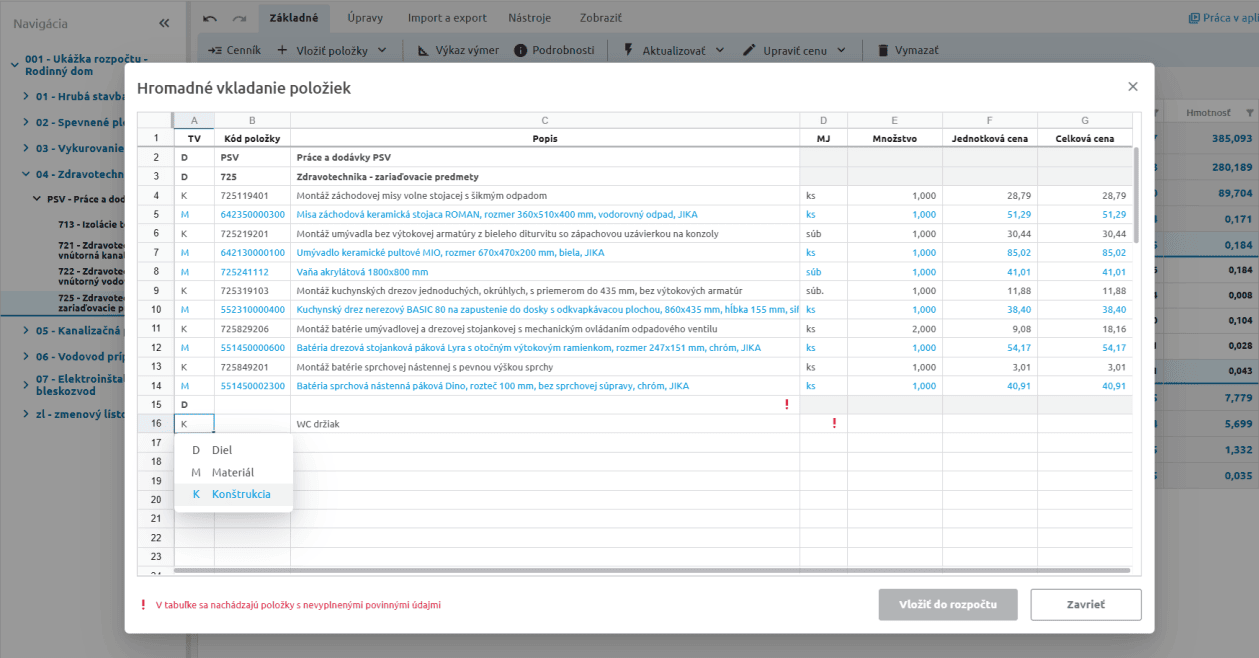Click the Hmotnosť column filter icon
This screenshot has width=1259, height=658.
click(1249, 113)
